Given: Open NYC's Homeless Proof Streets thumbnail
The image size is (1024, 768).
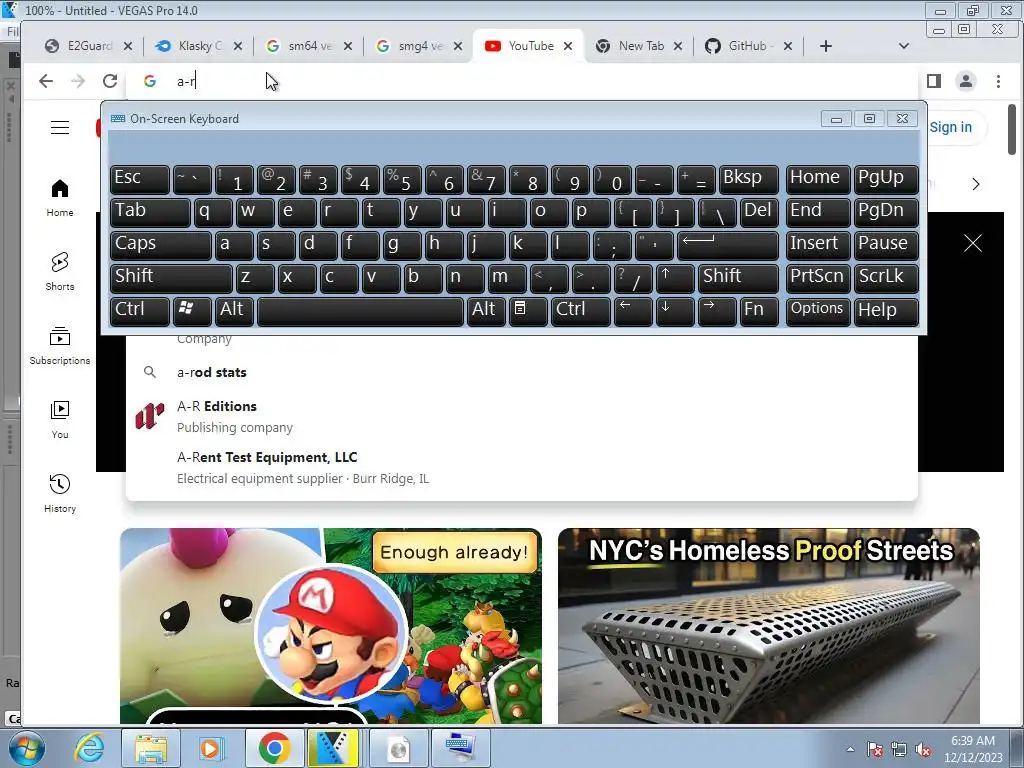Looking at the screenshot, I should coord(769,626).
